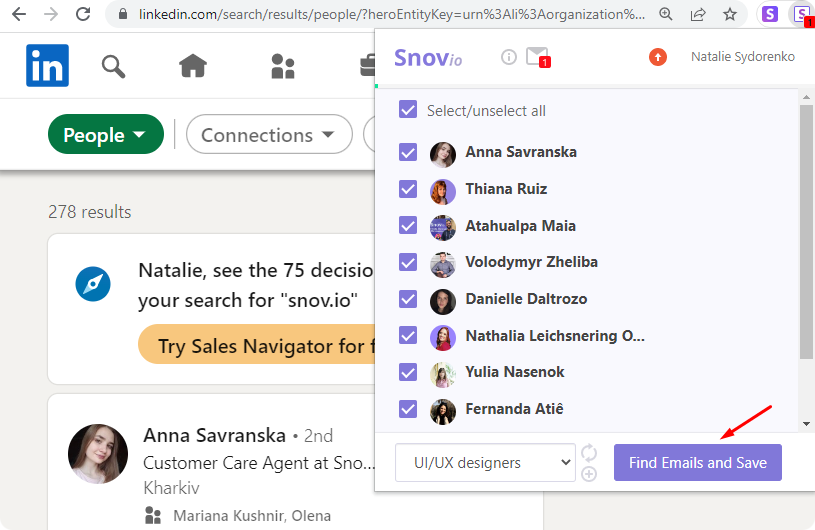Open Snov.io mail notifications icon
The image size is (815, 530).
point(538,57)
